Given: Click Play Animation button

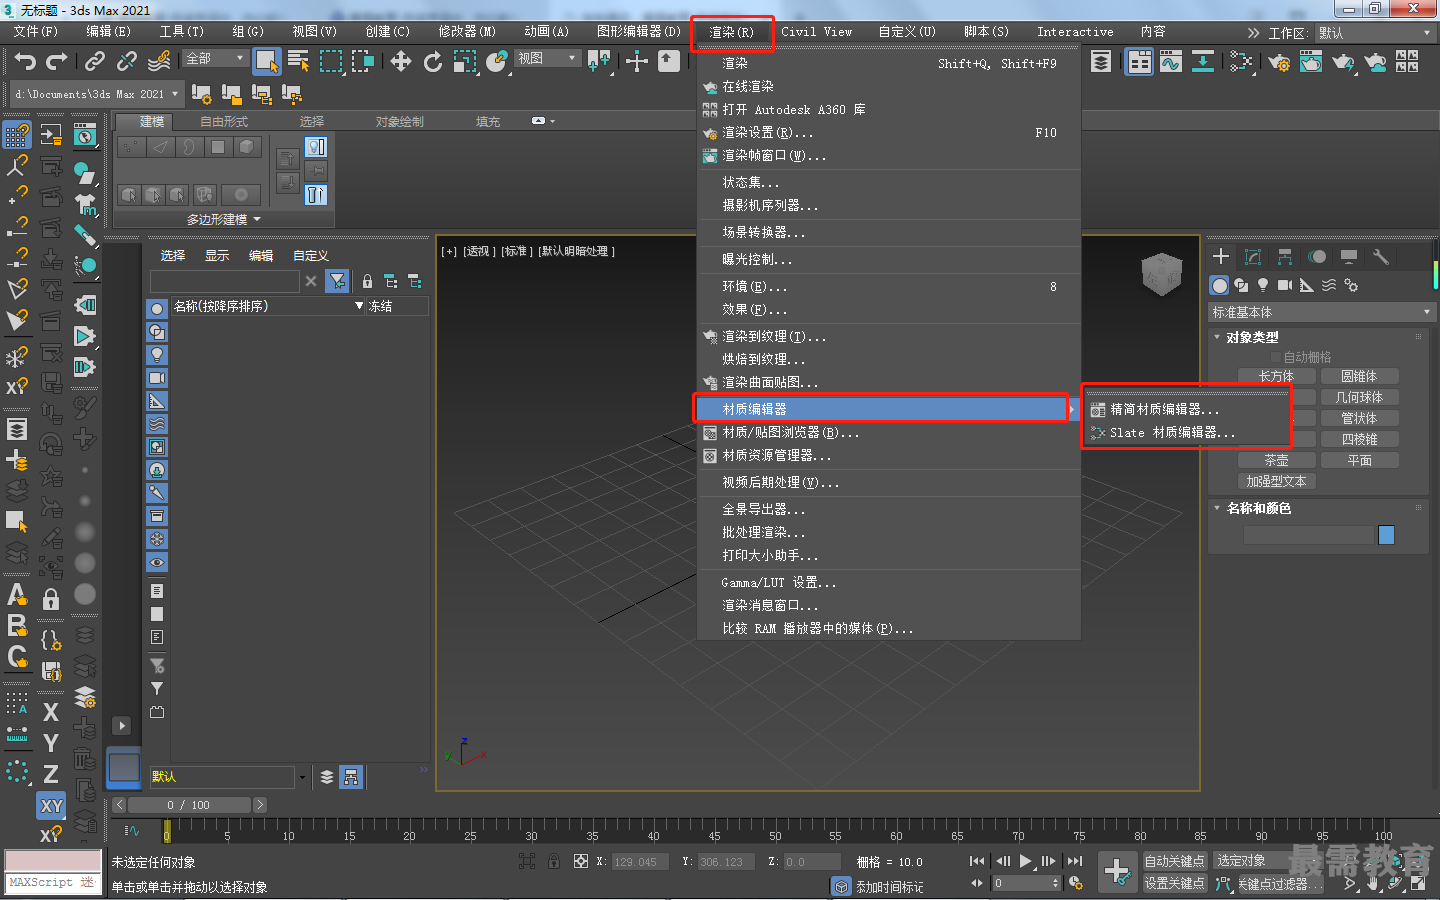Looking at the screenshot, I should pos(1025,861).
